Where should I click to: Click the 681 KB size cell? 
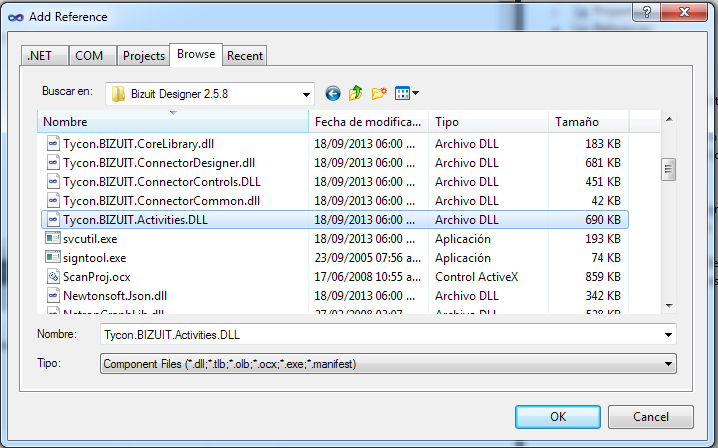pos(603,163)
